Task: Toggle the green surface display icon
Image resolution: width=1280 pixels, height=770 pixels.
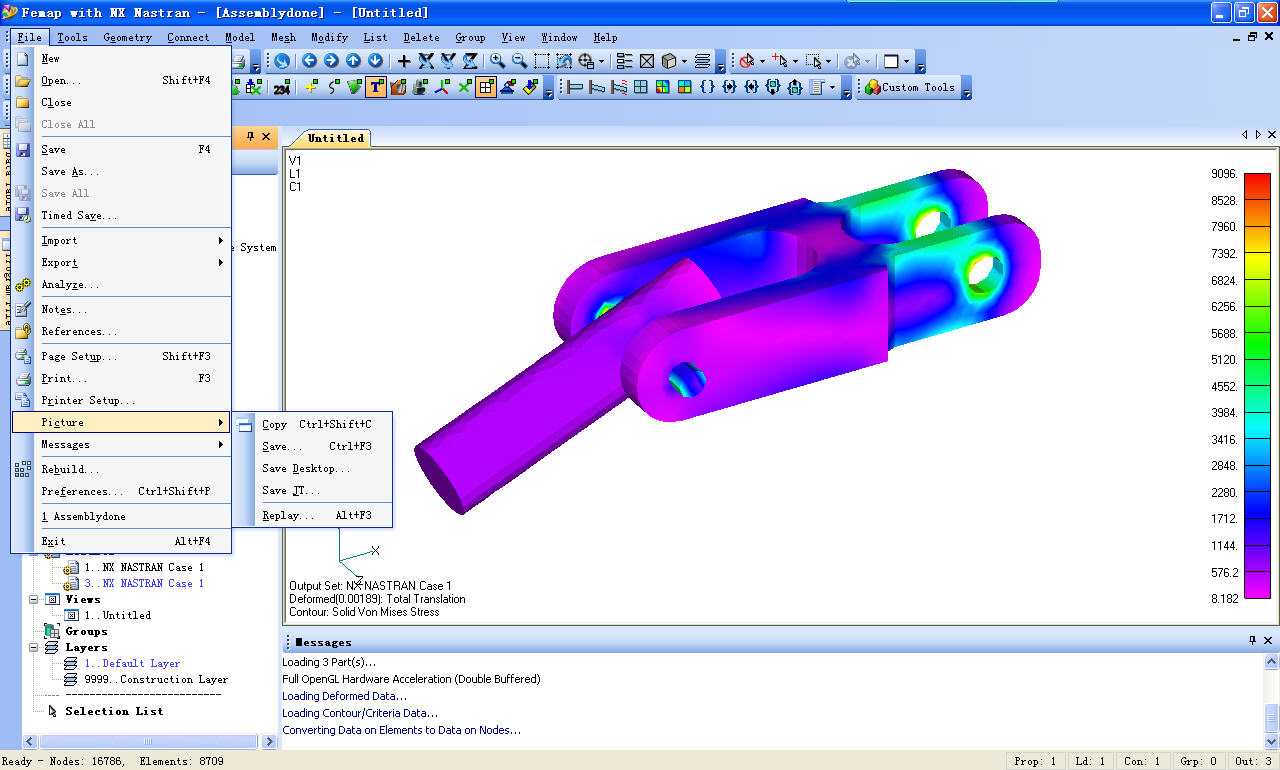Action: pos(354,87)
